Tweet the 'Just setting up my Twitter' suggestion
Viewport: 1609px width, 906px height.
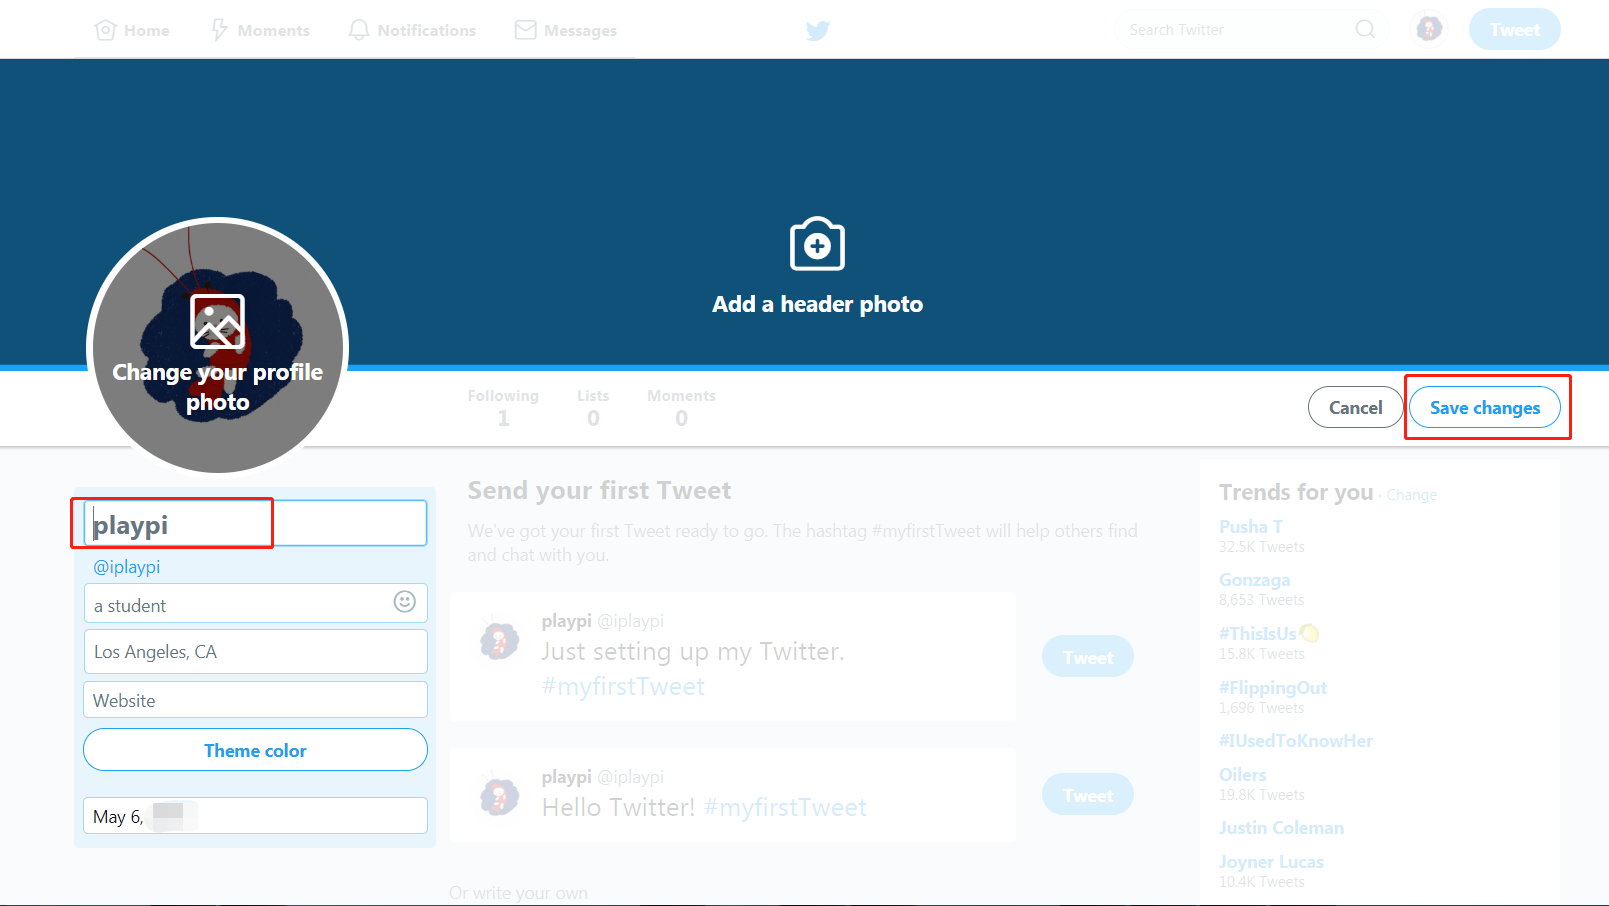(x=1088, y=657)
